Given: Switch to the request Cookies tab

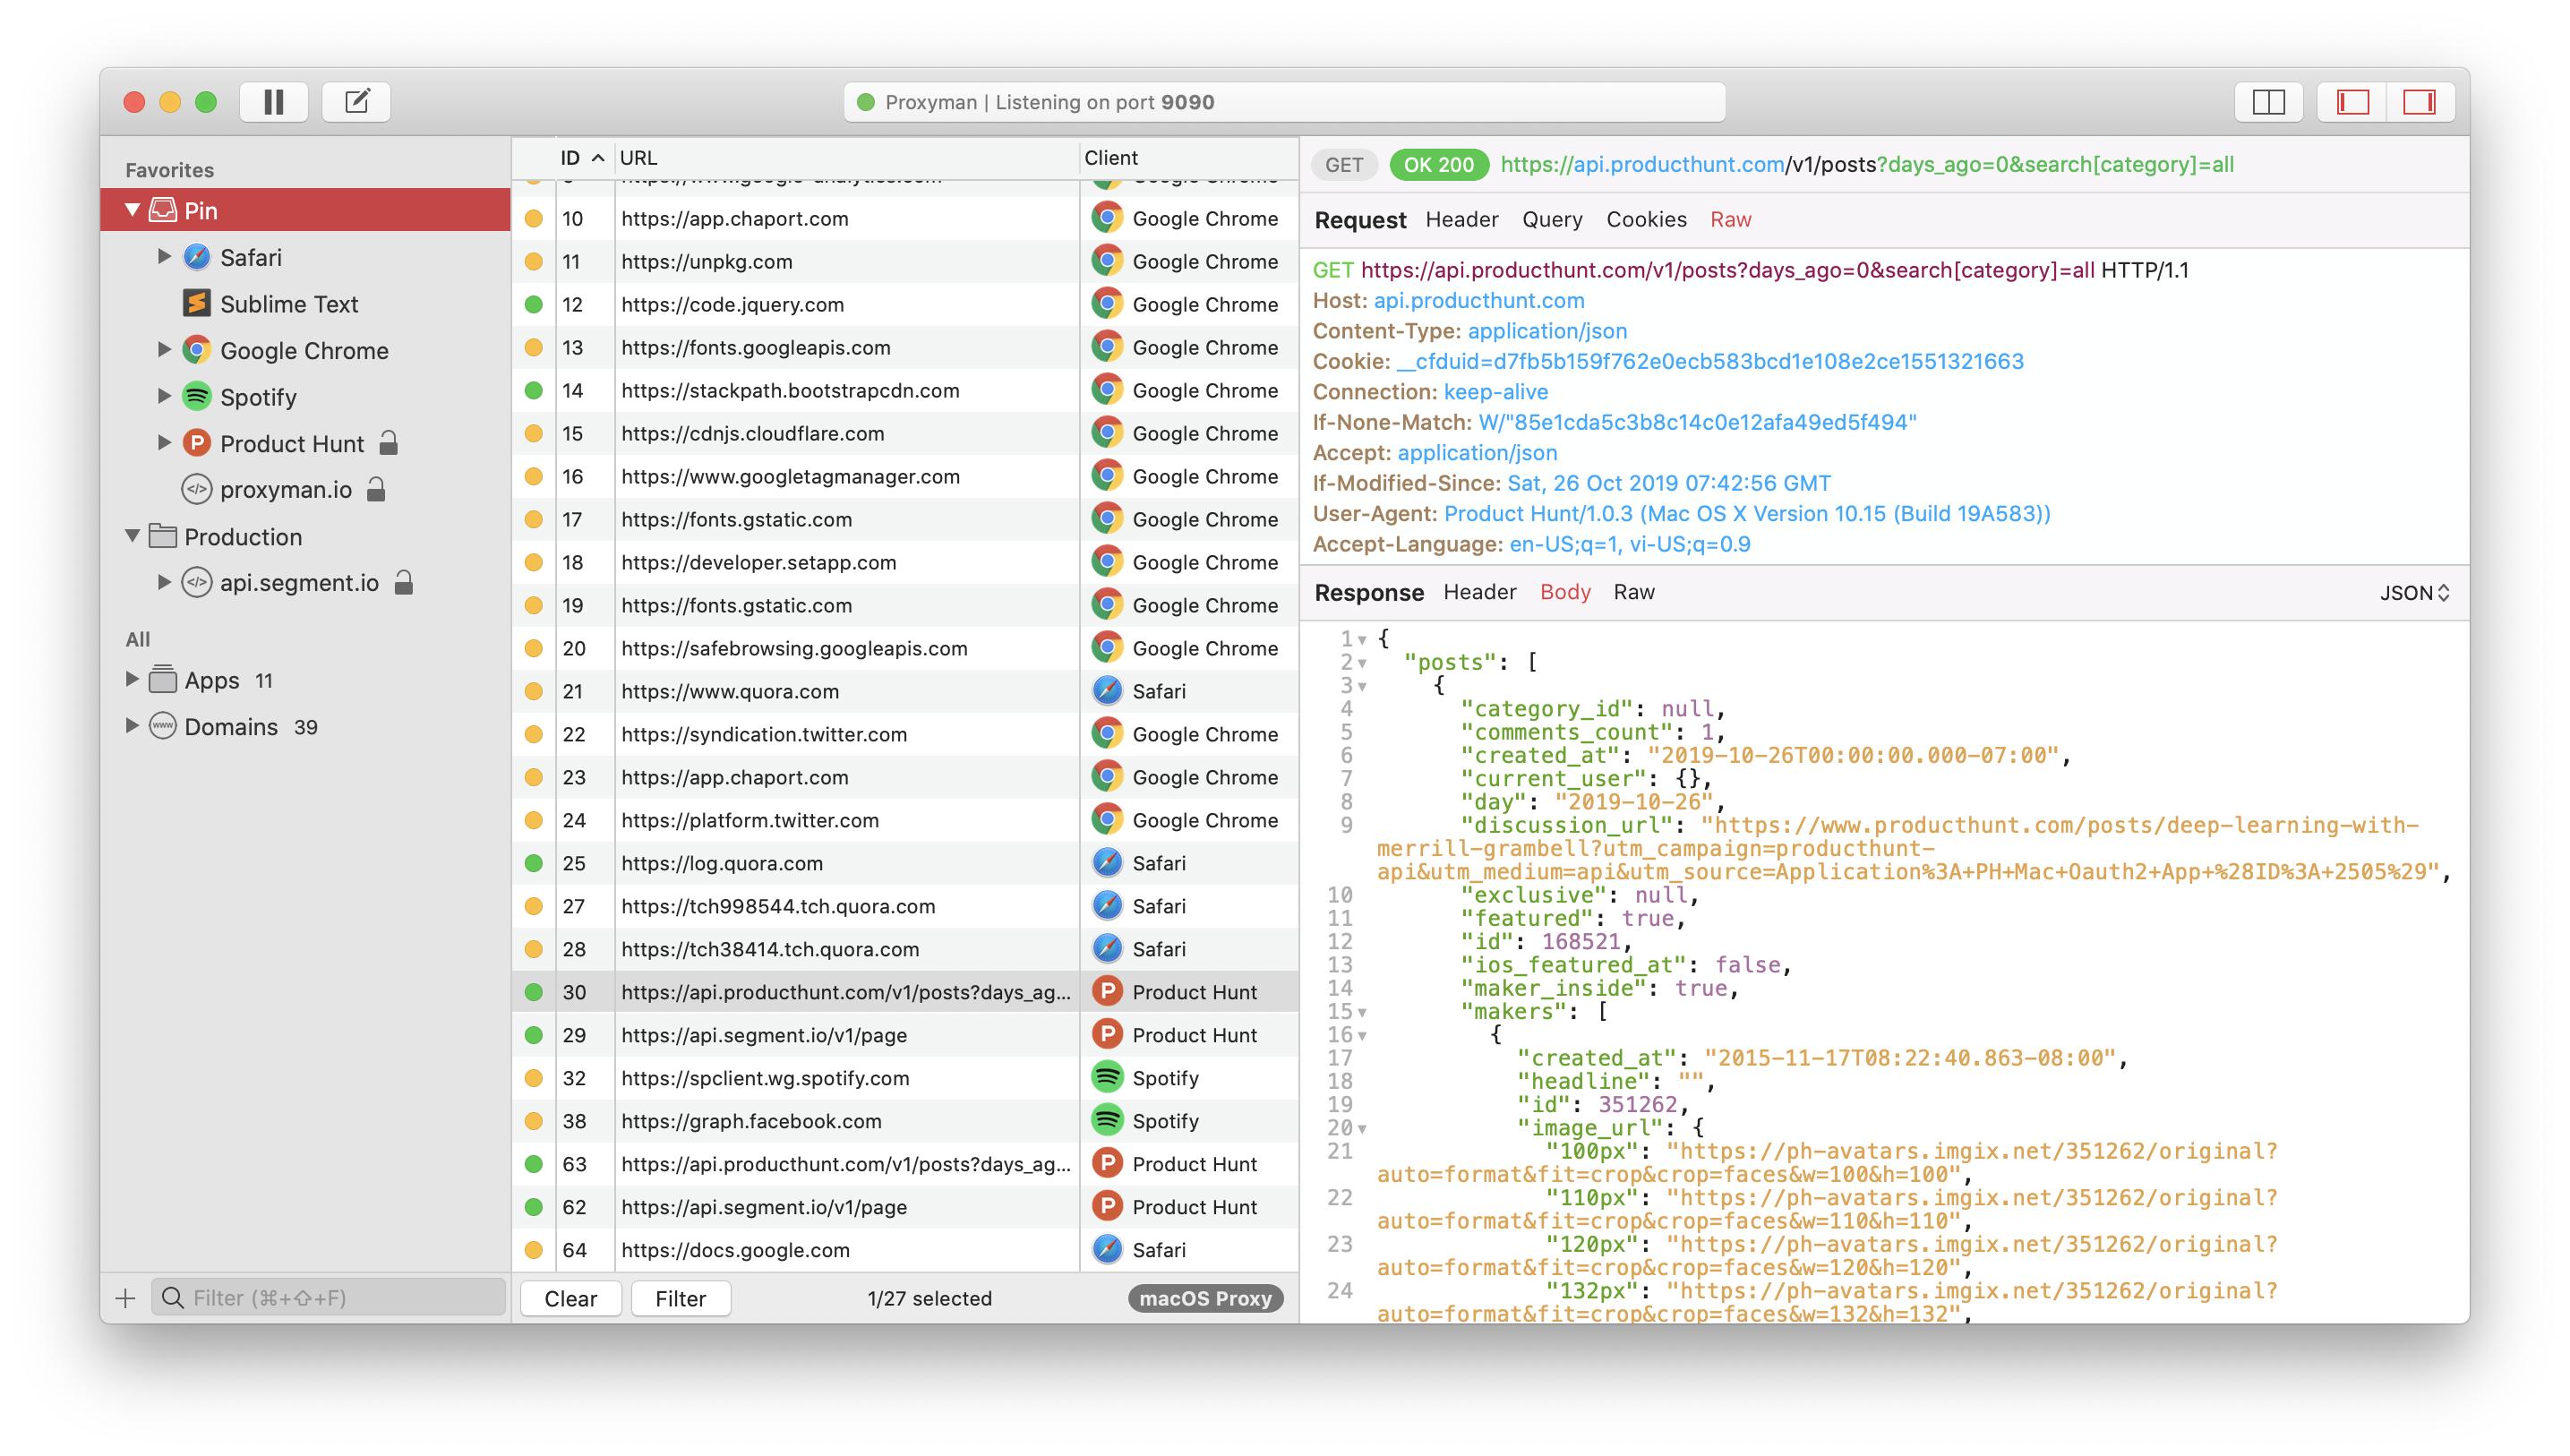Looking at the screenshot, I should pos(1646,220).
